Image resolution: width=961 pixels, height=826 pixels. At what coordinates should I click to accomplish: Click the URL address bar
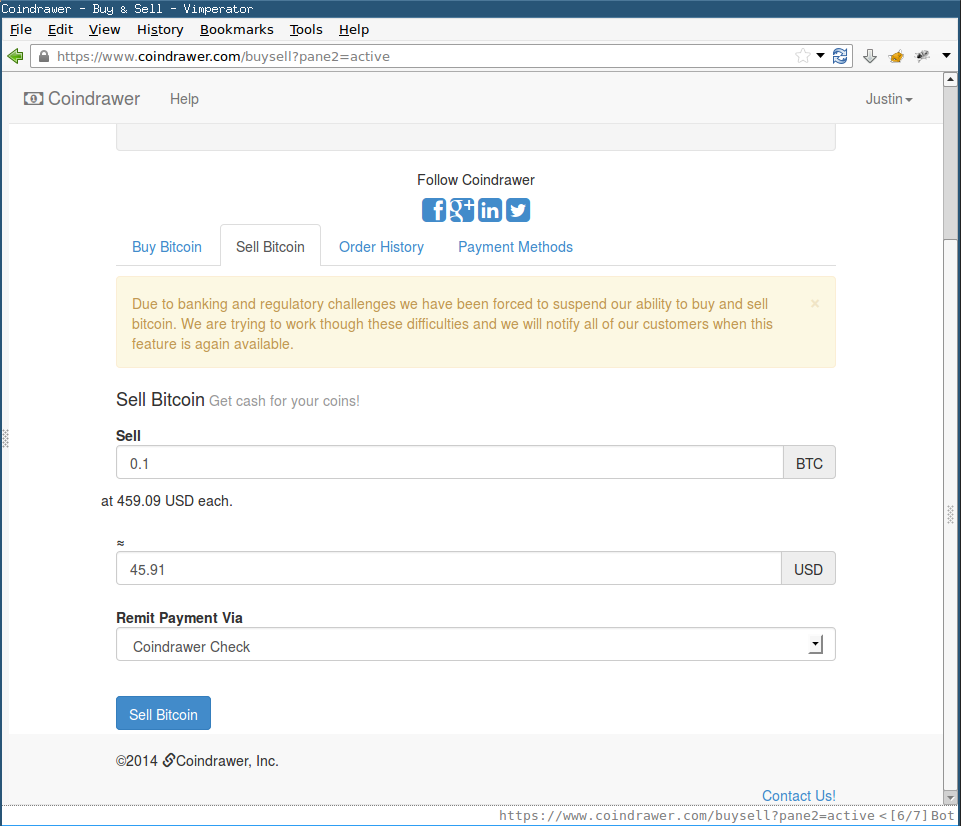(x=417, y=56)
